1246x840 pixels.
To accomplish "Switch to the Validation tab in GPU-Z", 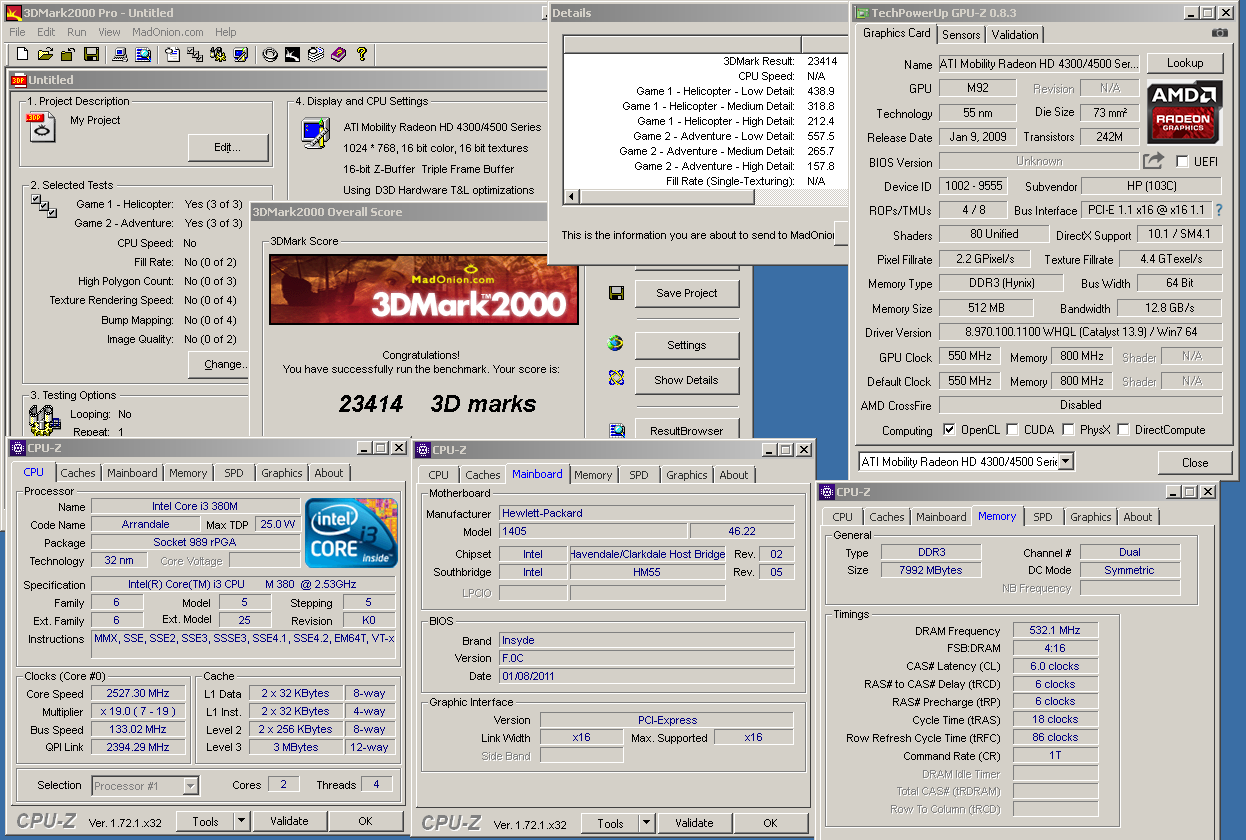I will [1015, 34].
